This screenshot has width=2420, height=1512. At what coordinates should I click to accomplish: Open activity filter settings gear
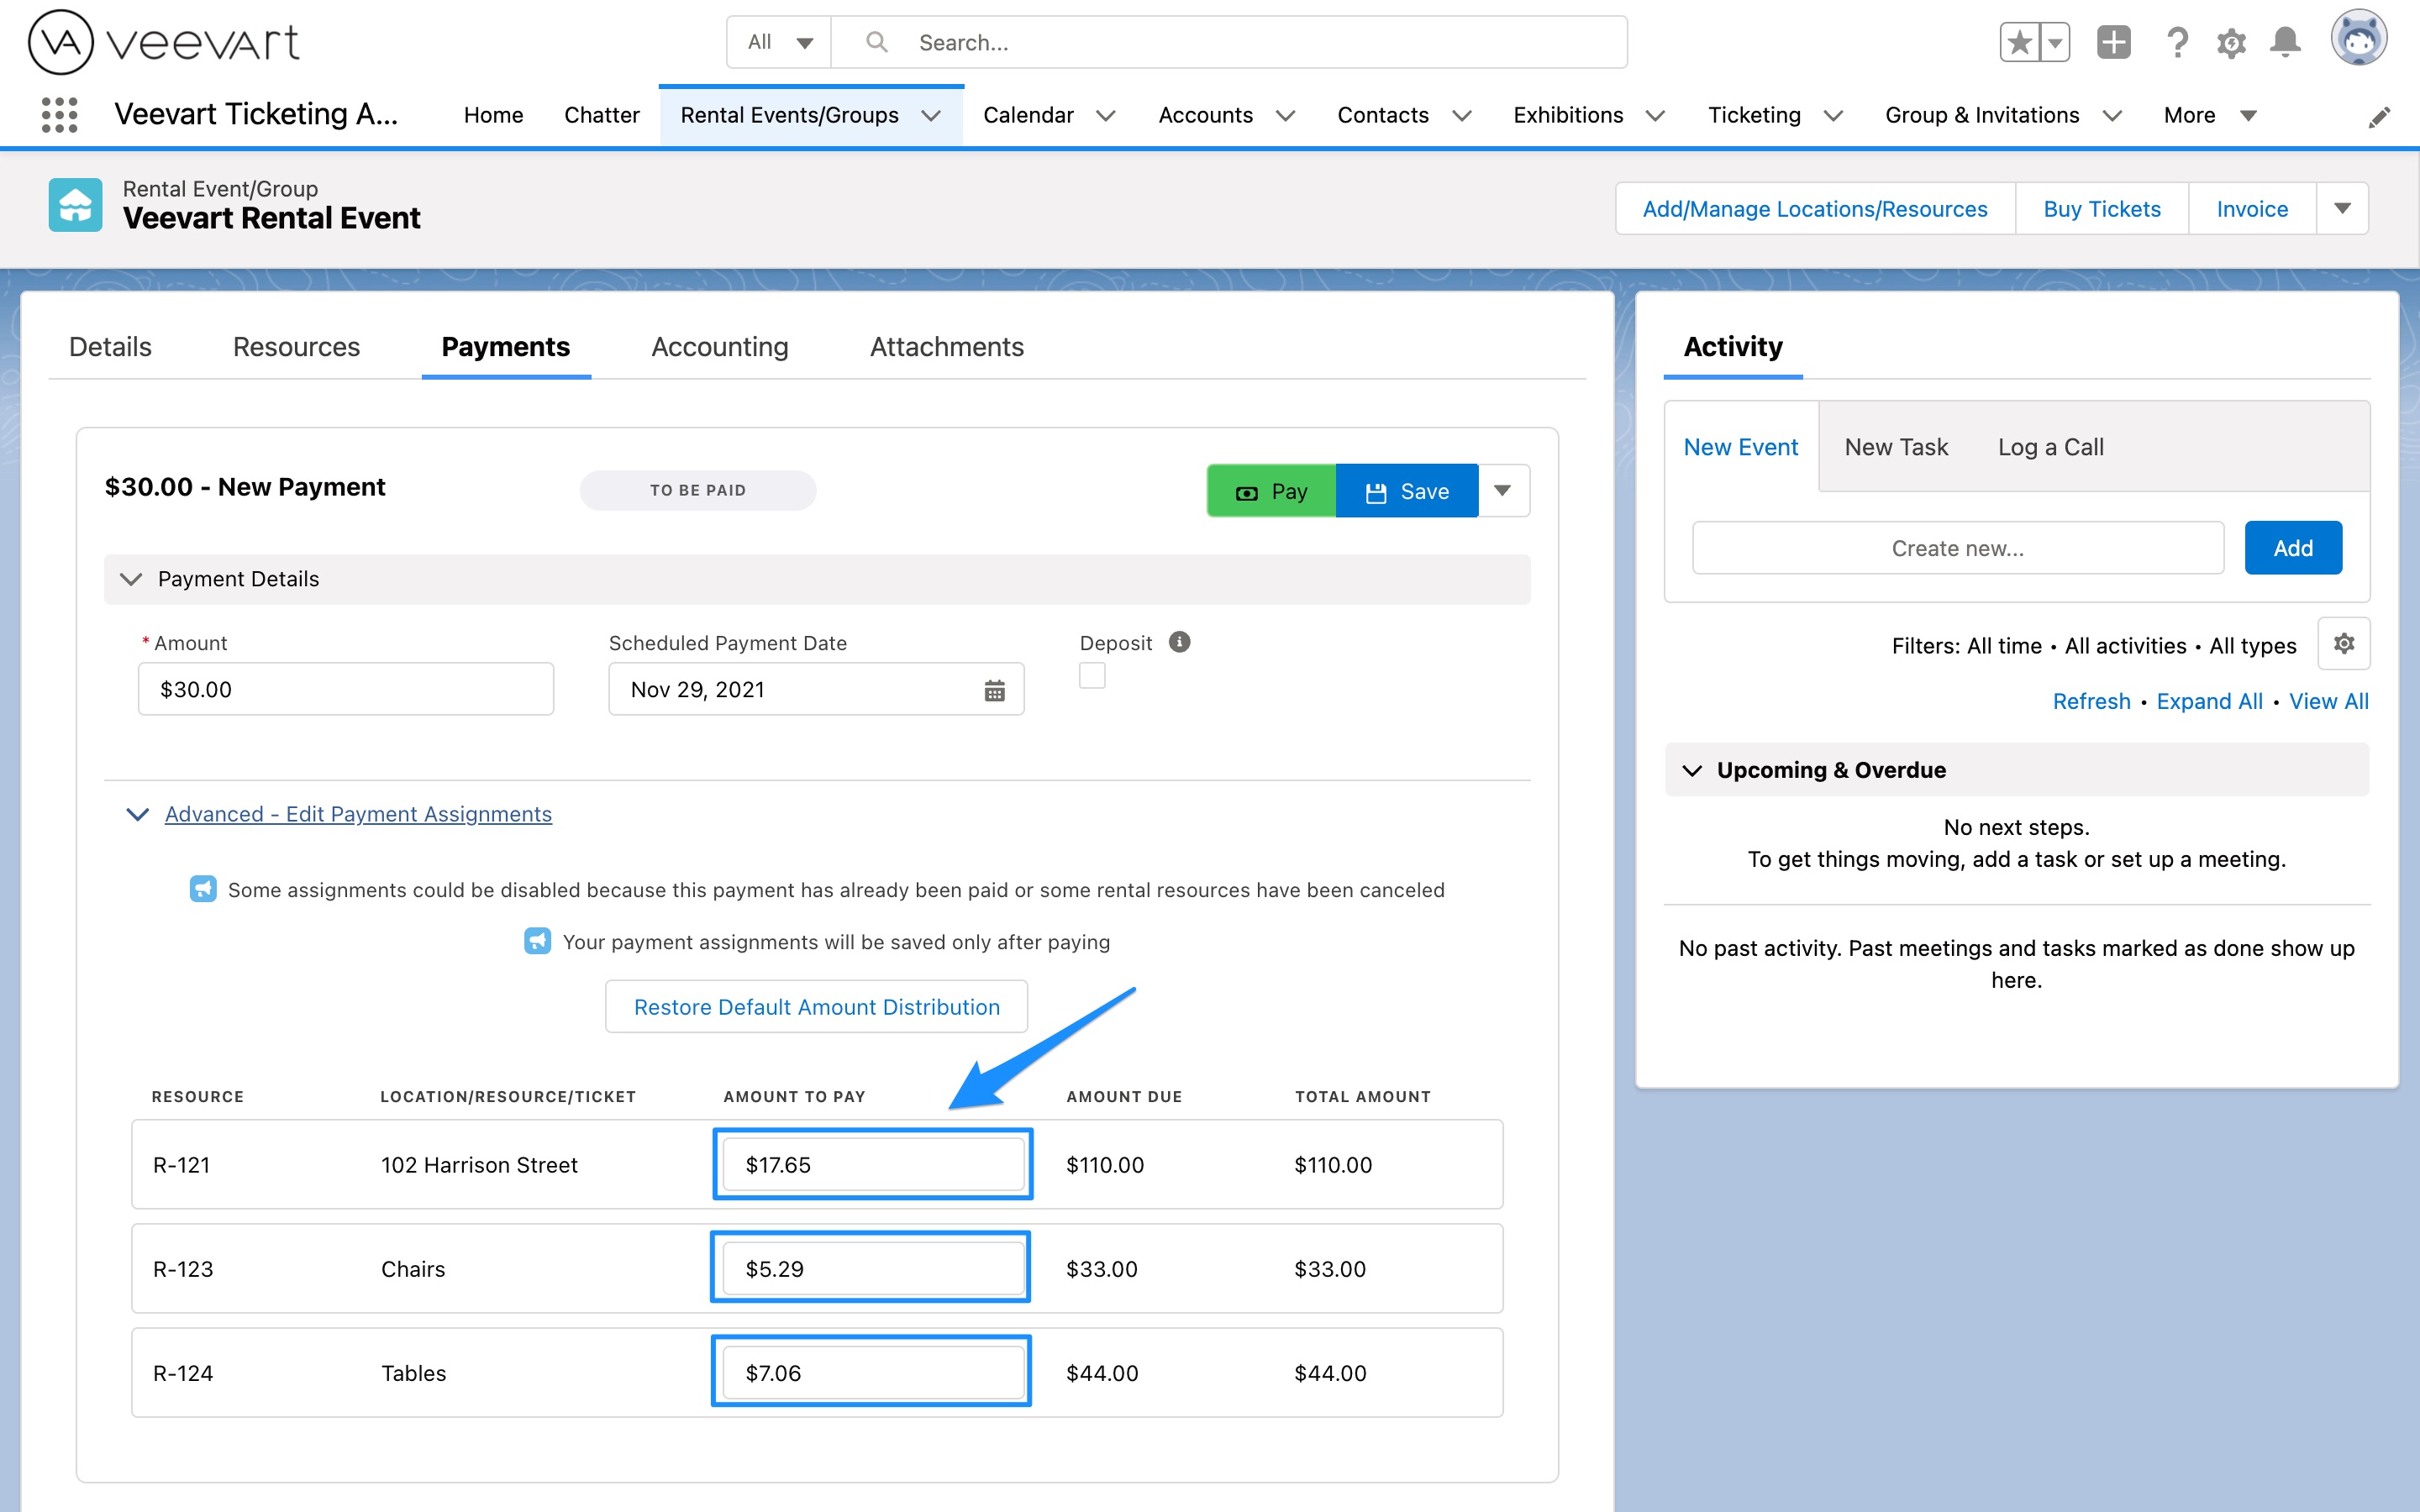[2345, 643]
